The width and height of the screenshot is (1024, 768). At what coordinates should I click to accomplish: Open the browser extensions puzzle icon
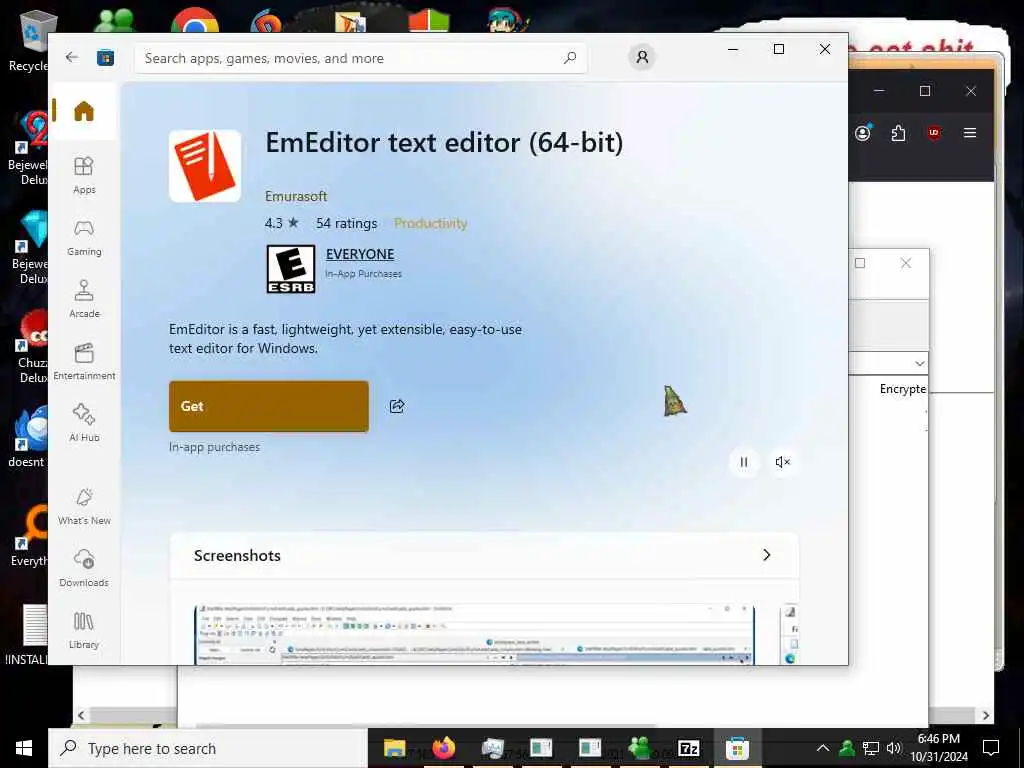coord(898,133)
